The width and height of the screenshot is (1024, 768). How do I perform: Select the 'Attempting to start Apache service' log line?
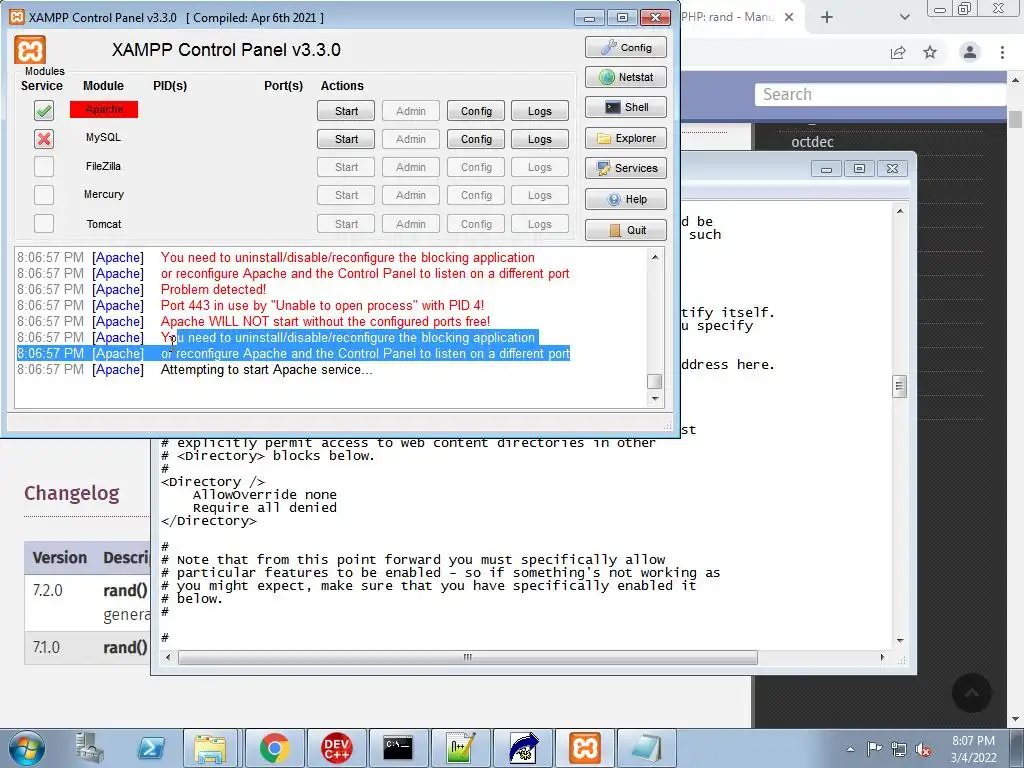tap(266, 370)
